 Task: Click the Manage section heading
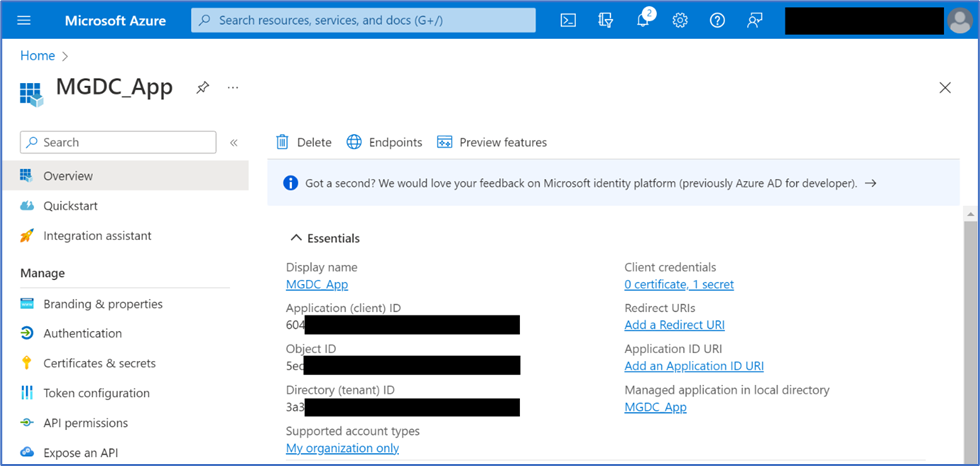click(42, 273)
